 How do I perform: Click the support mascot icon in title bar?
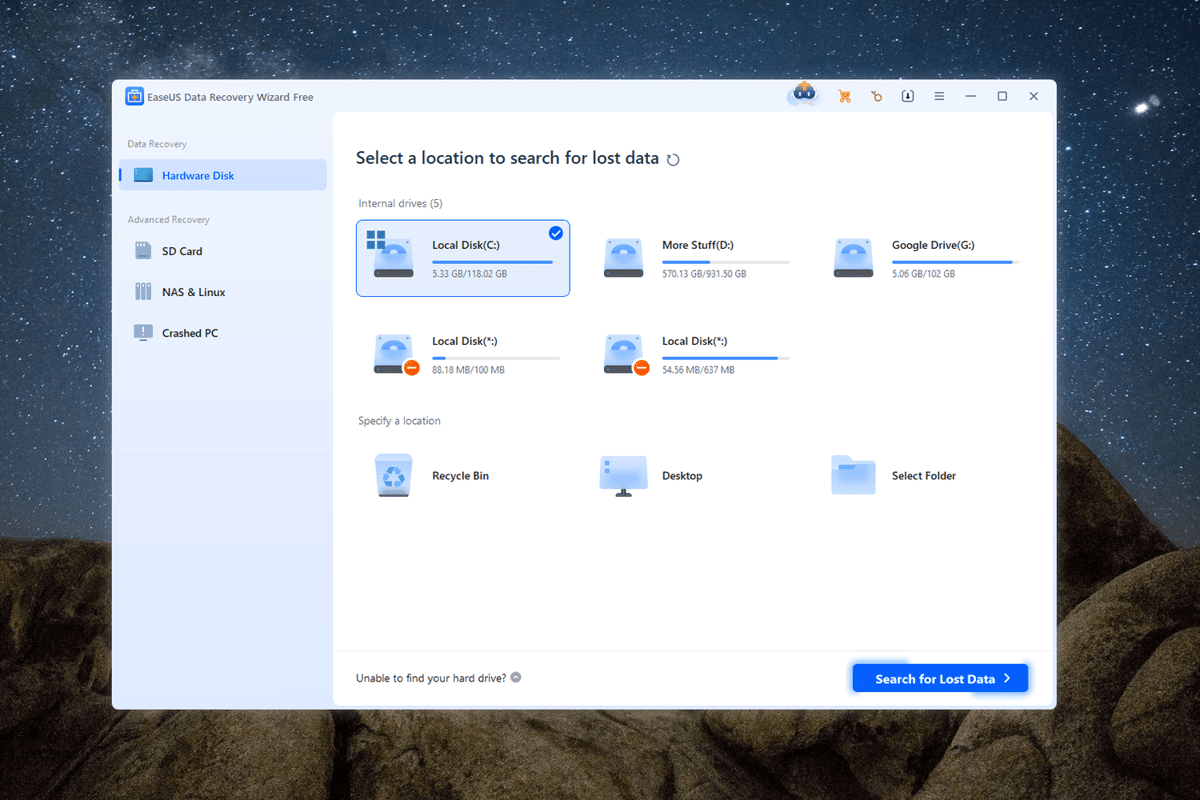coord(804,93)
